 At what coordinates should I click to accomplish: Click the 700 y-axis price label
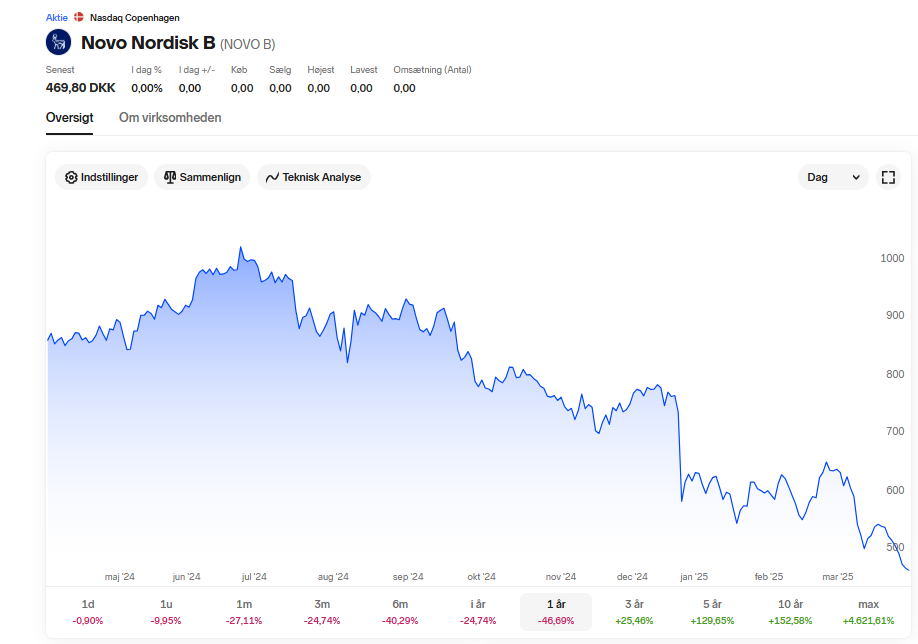click(895, 431)
